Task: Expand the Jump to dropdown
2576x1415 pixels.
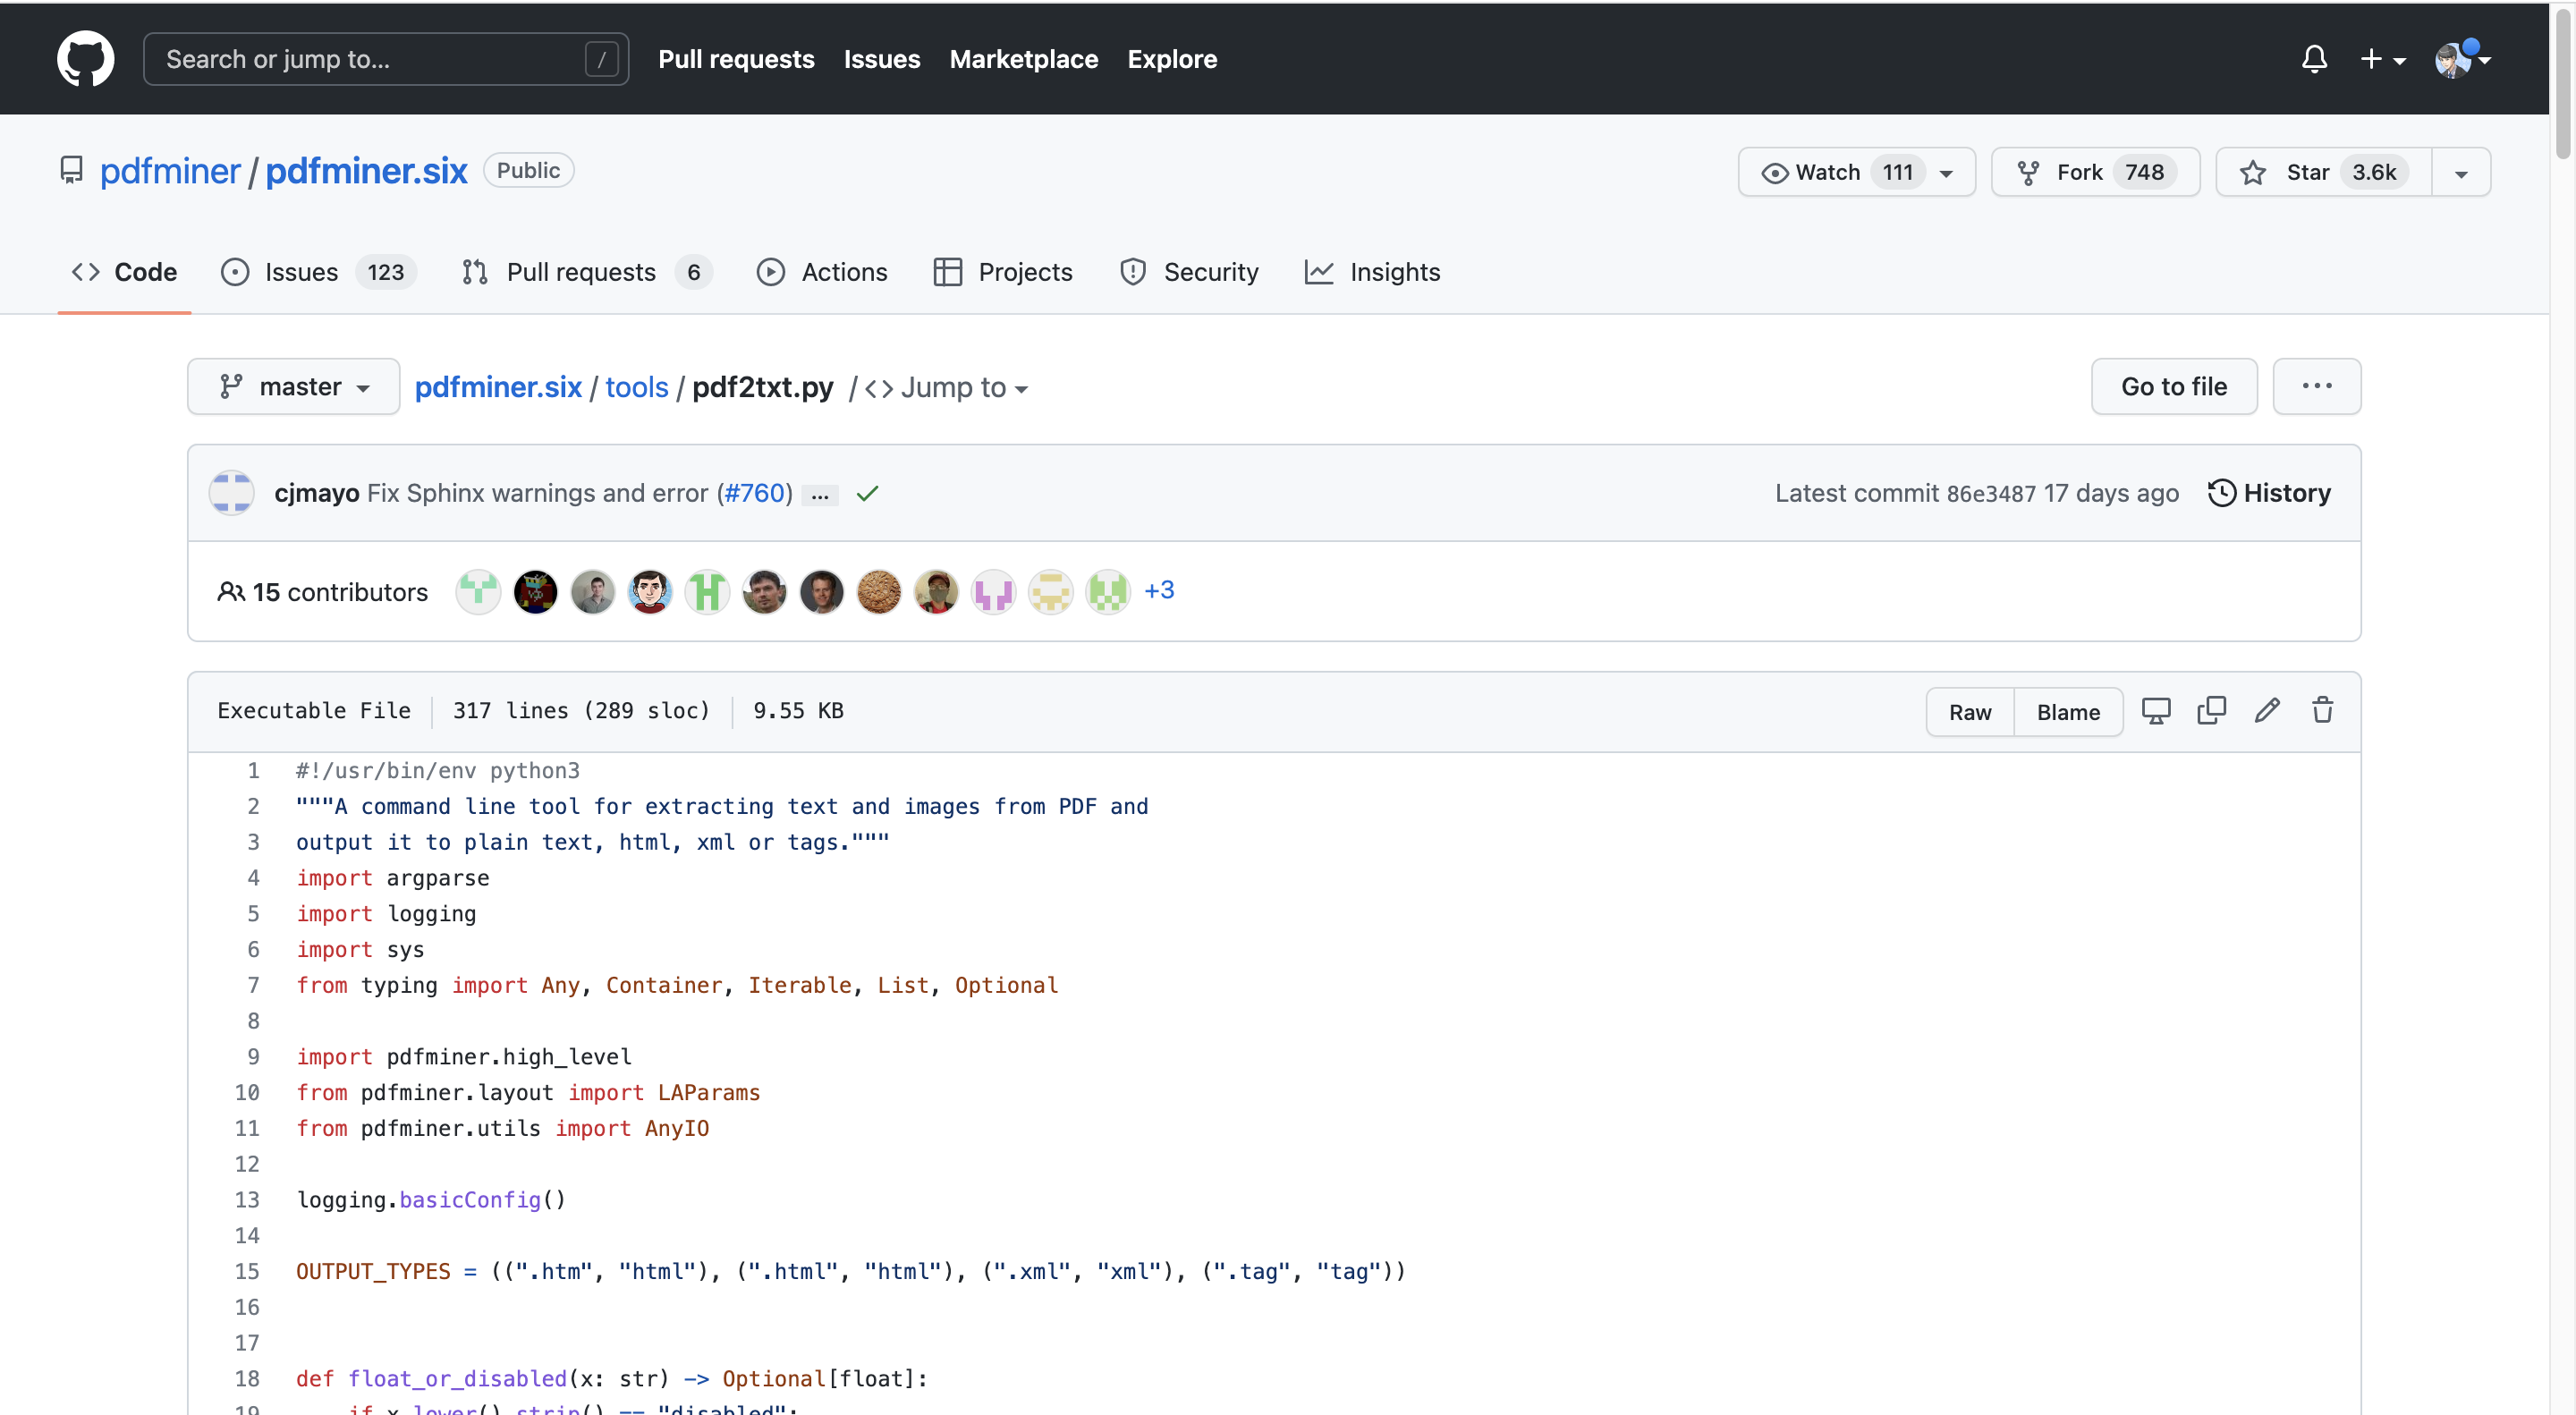Action: [x=946, y=387]
